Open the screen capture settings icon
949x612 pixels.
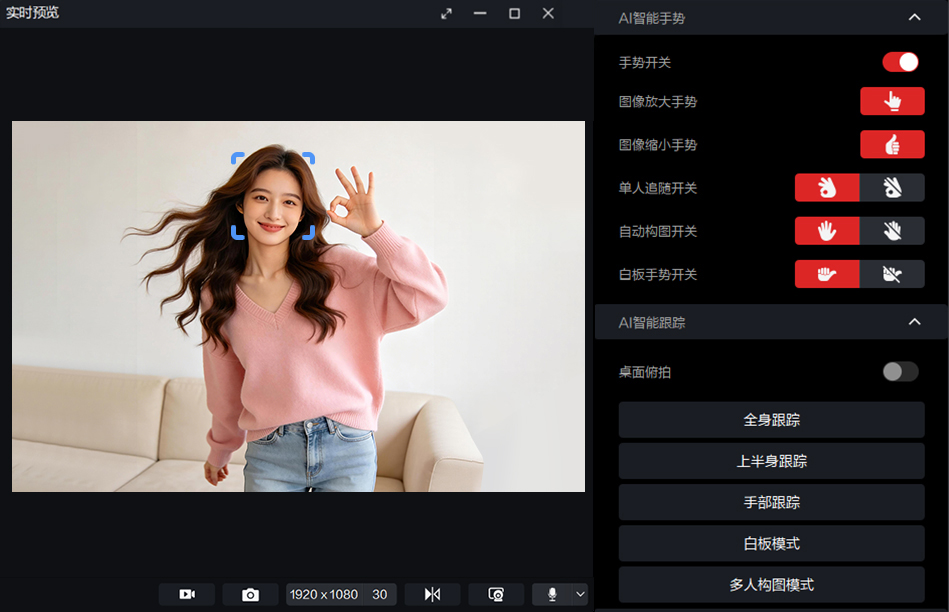[x=496, y=594]
